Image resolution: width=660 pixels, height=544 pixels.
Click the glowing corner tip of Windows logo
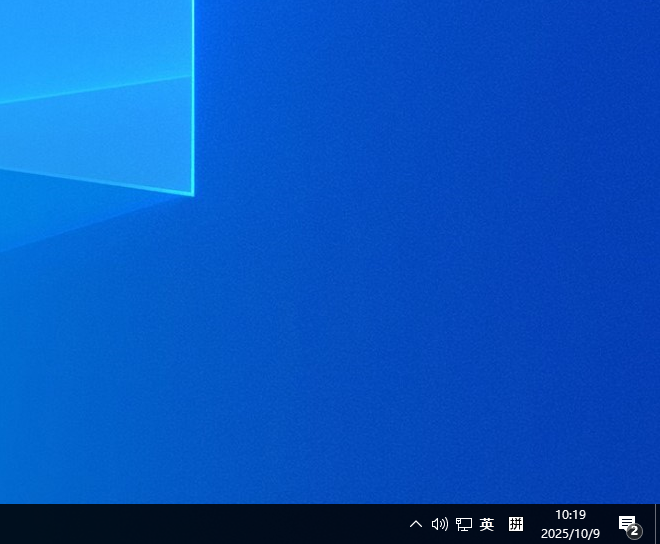[191, 193]
